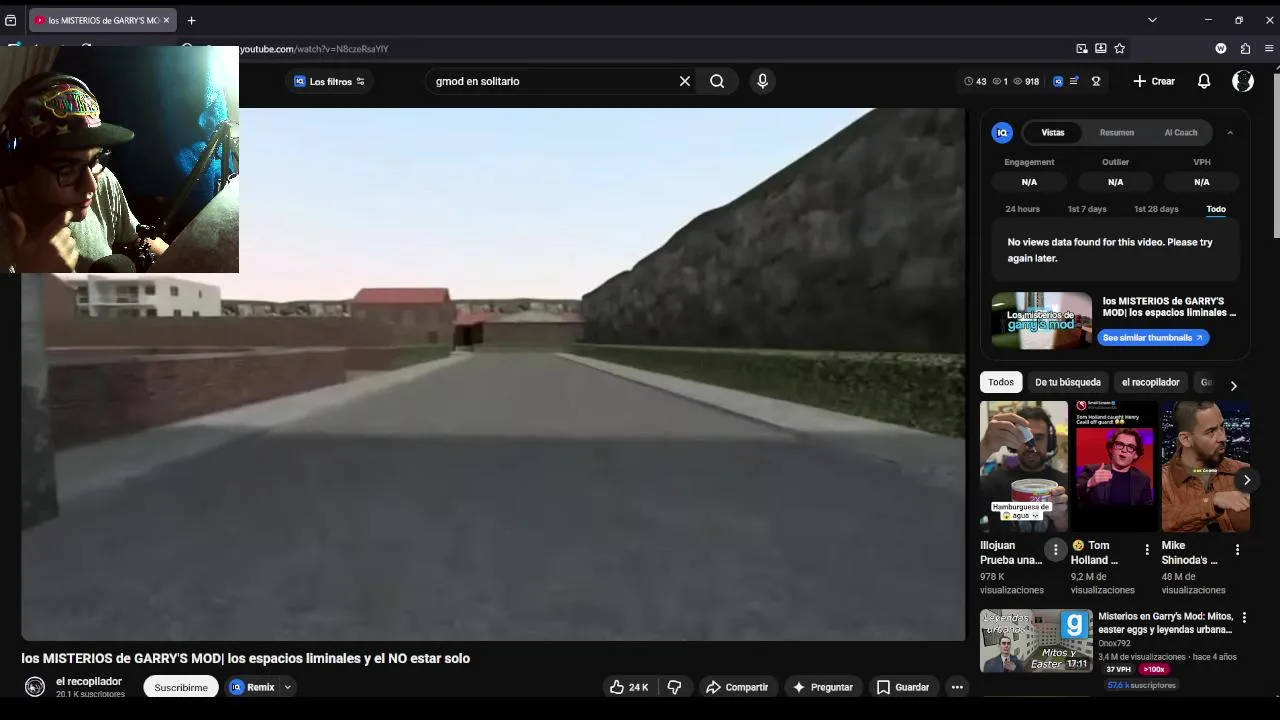Screen dimensions: 1280x720
Task: Switch to the Resumen tab
Action: point(1117,132)
